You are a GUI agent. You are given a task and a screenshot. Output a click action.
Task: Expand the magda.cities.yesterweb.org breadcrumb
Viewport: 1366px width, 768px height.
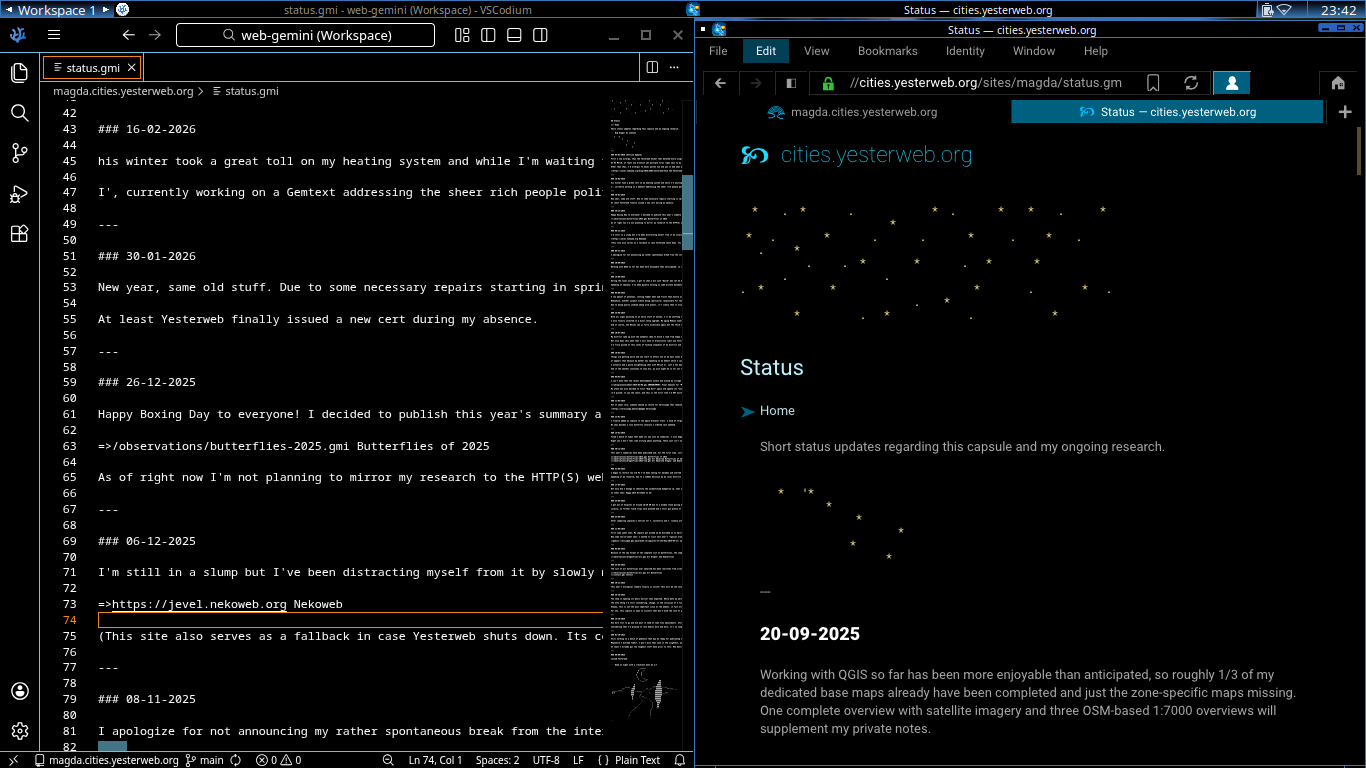[x=122, y=90]
